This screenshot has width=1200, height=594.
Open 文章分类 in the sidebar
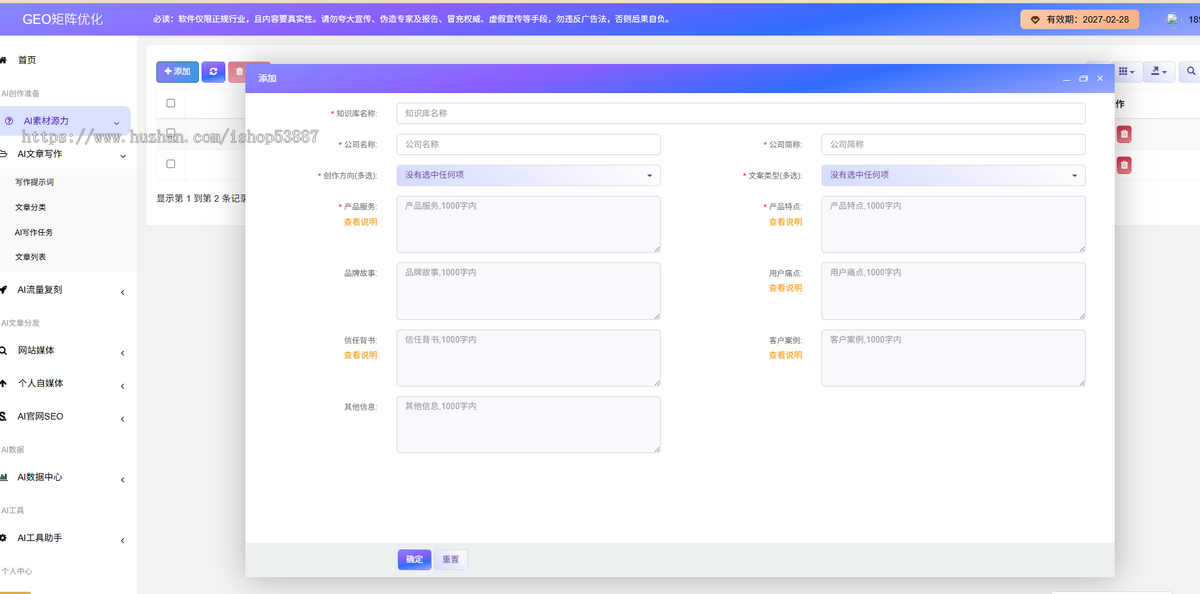[x=30, y=208]
